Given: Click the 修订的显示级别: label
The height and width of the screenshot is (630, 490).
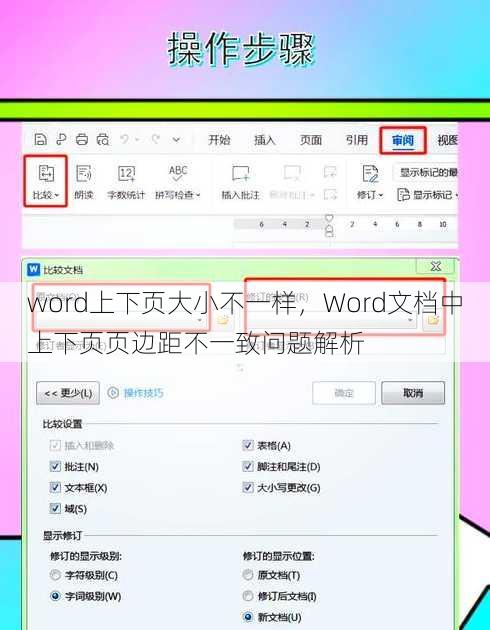Looking at the screenshot, I should (x=86, y=556).
